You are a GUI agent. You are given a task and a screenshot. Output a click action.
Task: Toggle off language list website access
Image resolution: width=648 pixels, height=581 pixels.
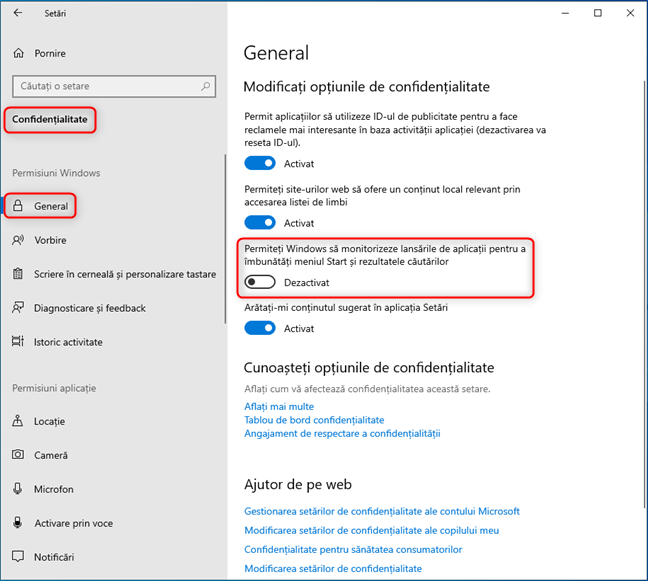260,223
